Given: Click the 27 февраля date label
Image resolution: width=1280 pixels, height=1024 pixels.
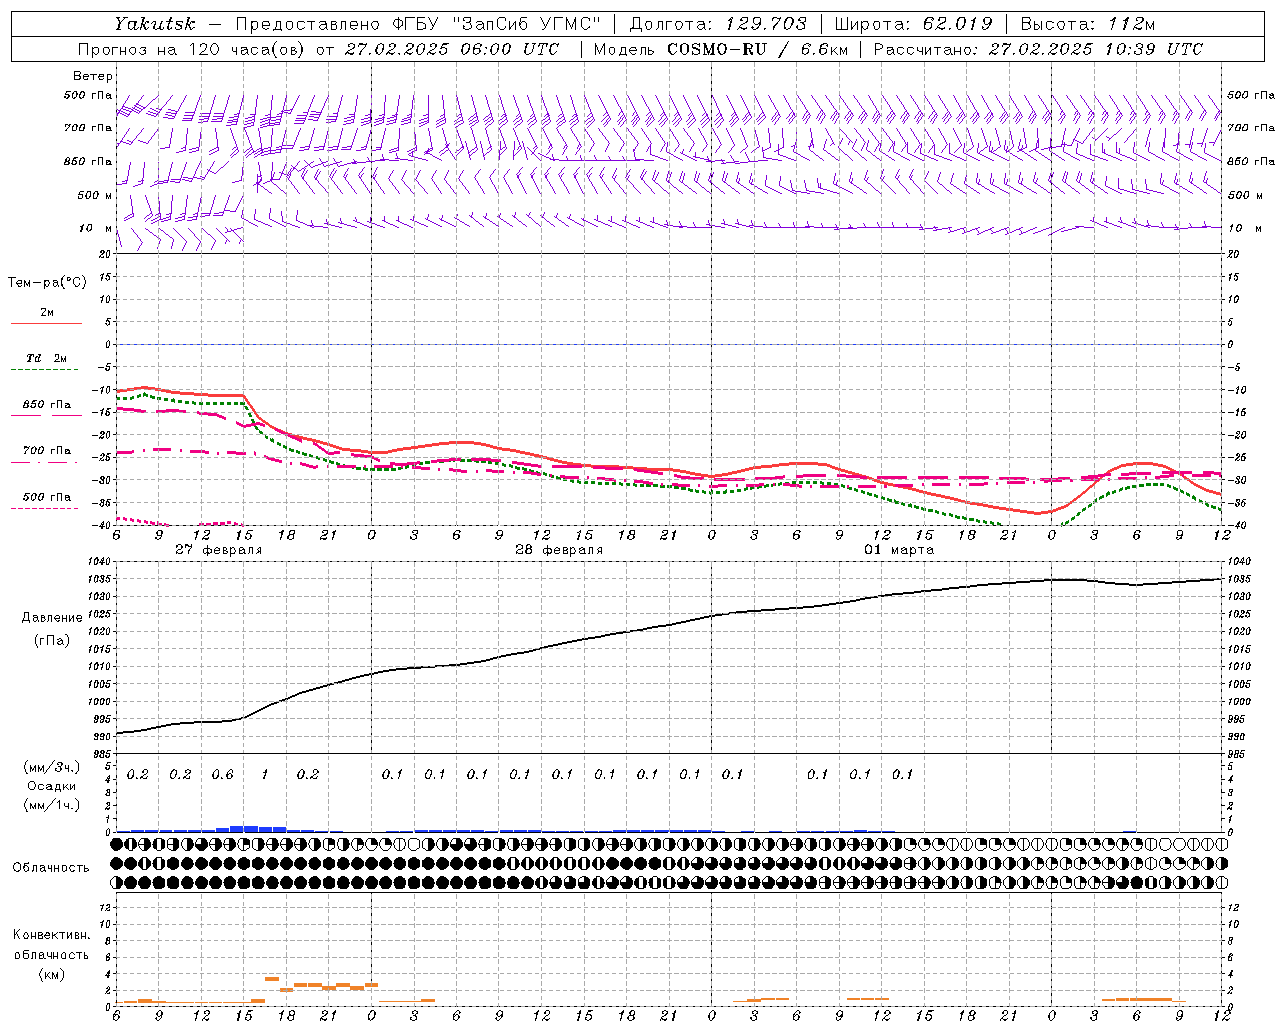Looking at the screenshot, I should [x=219, y=550].
